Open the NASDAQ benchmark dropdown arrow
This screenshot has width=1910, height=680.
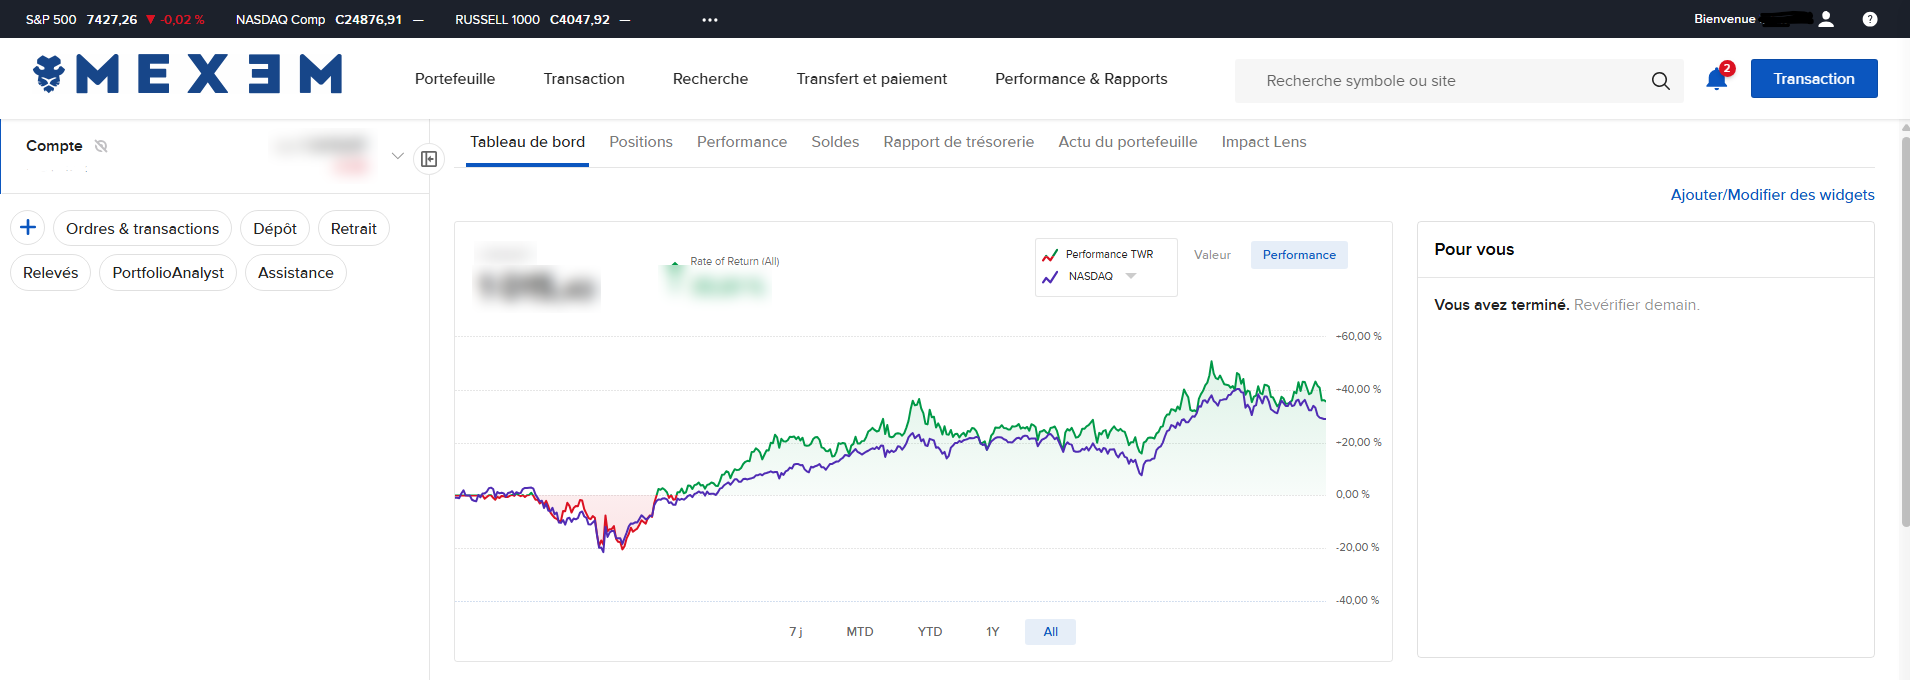tap(1131, 277)
